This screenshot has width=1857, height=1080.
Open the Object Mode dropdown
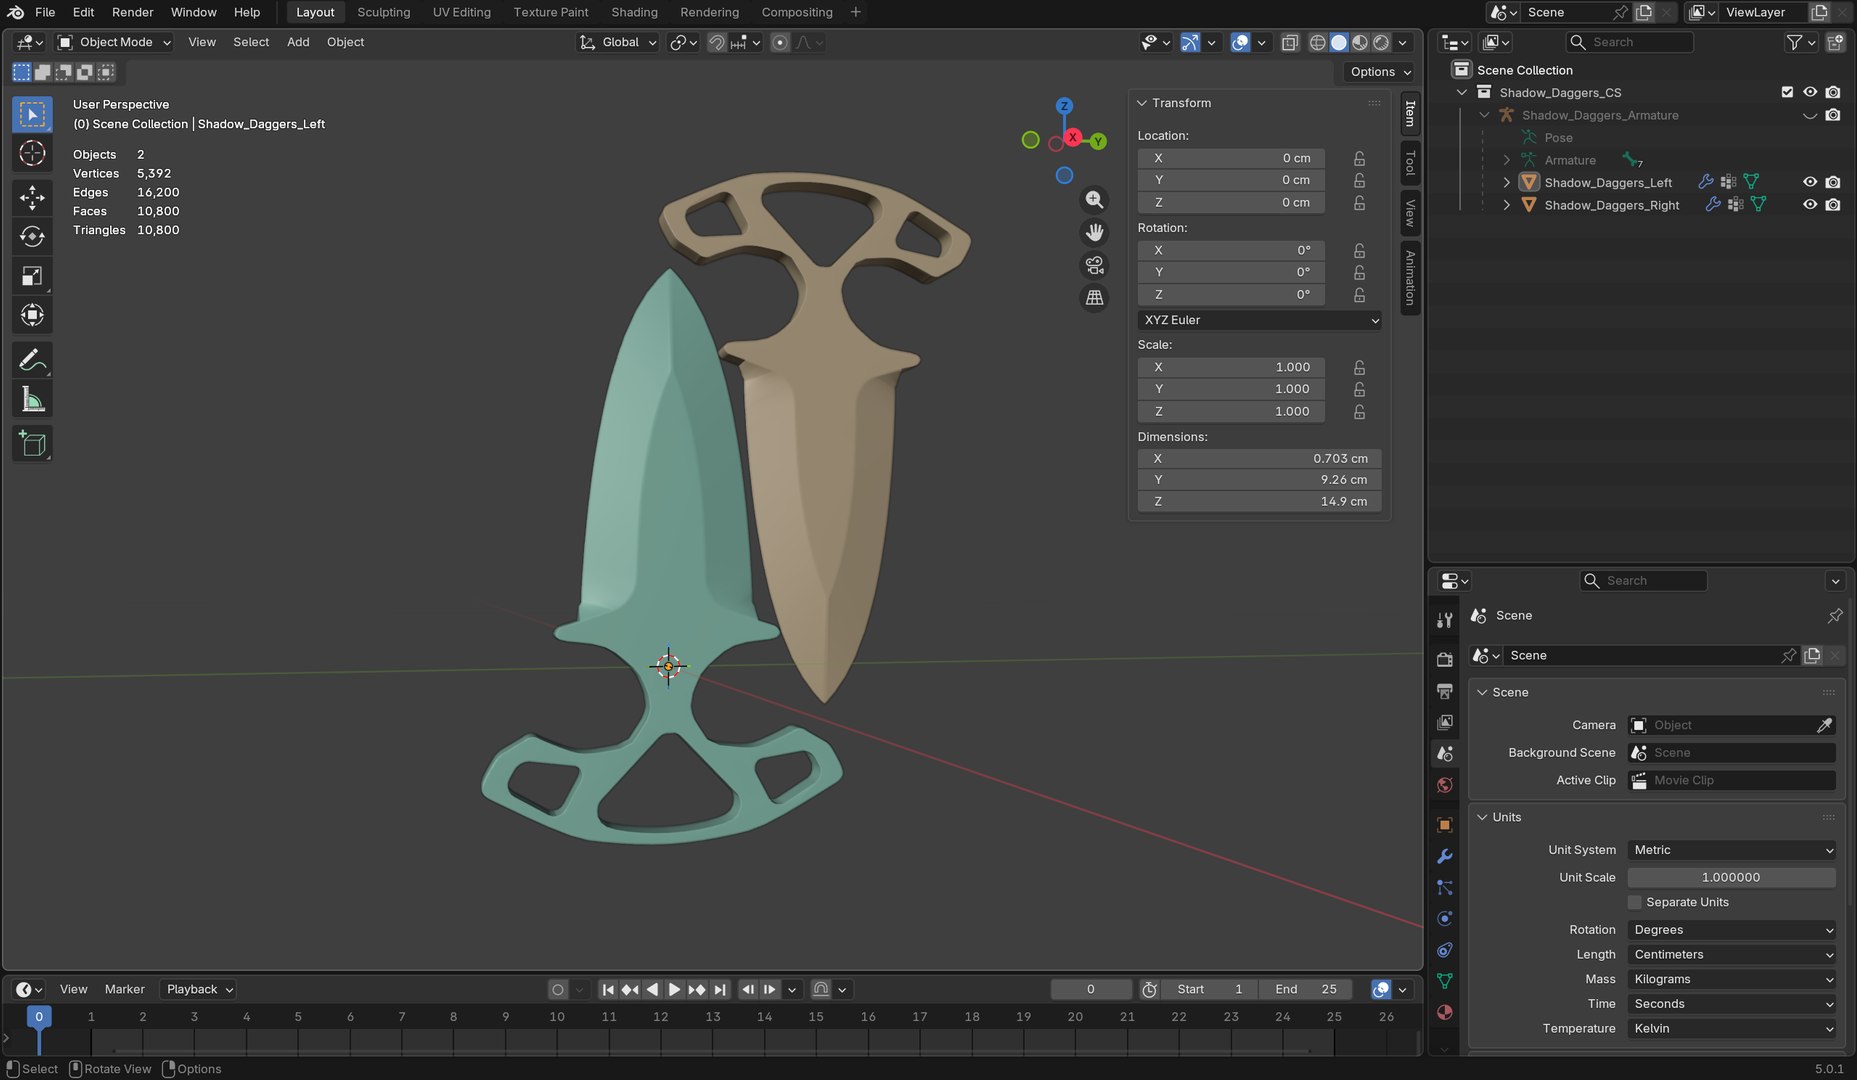114,42
